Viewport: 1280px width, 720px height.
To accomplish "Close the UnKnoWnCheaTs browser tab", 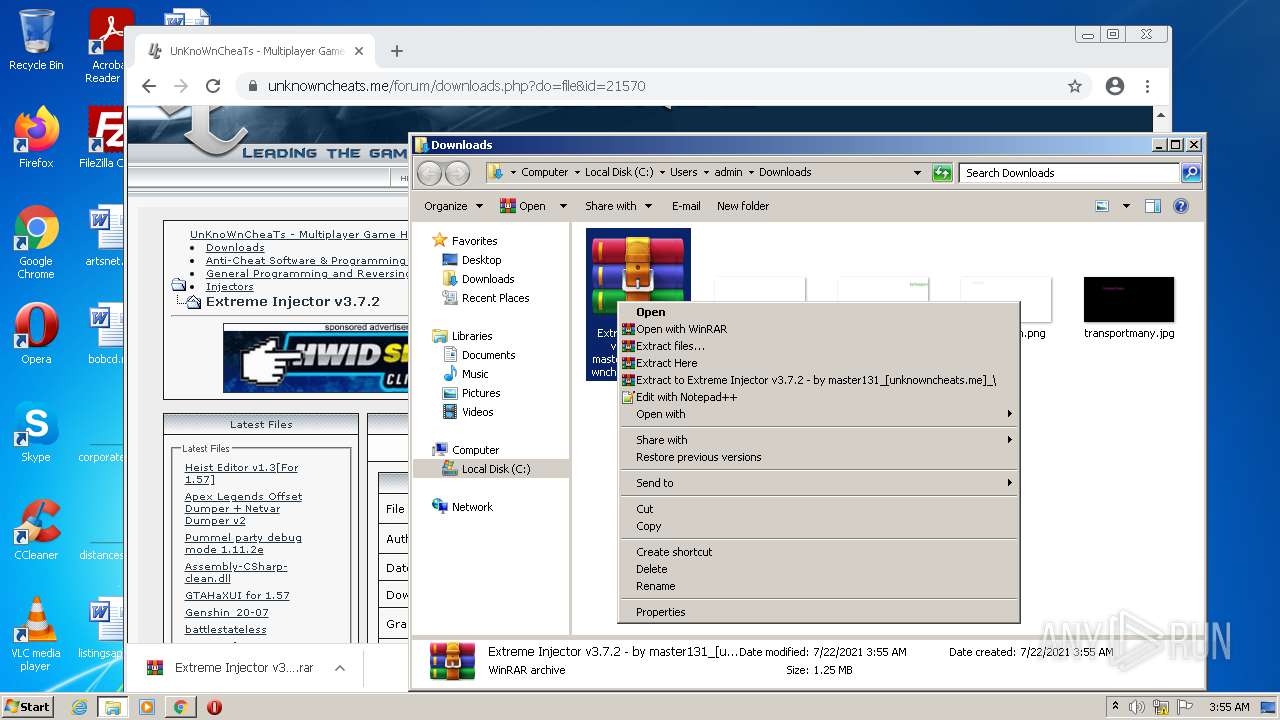I will pyautogui.click(x=359, y=51).
